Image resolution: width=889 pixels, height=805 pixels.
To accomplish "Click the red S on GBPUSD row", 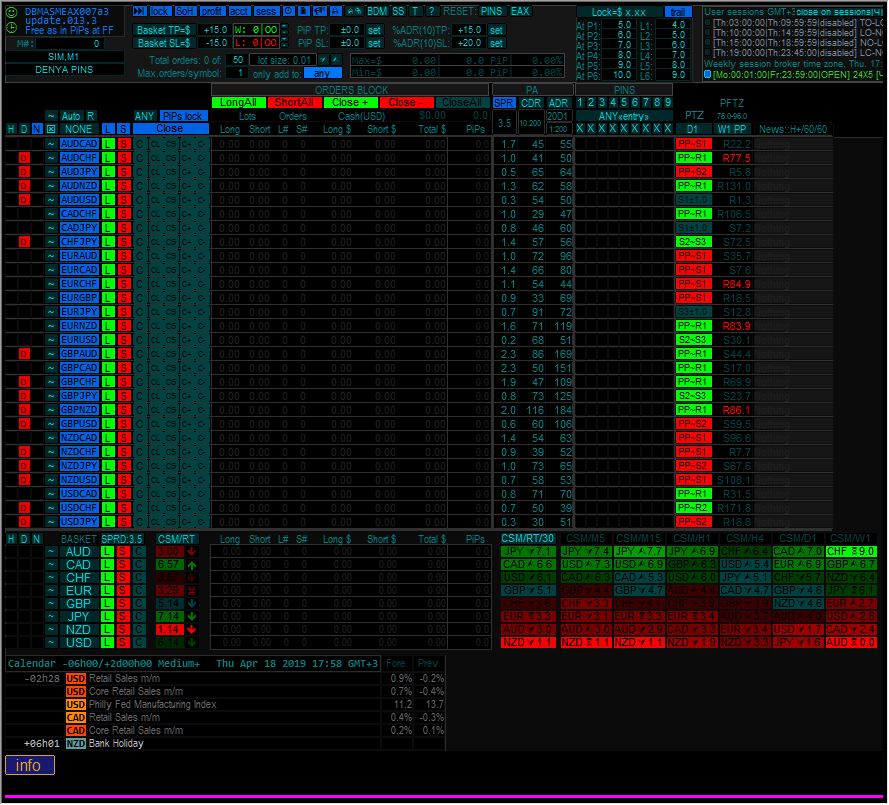I will click(124, 424).
